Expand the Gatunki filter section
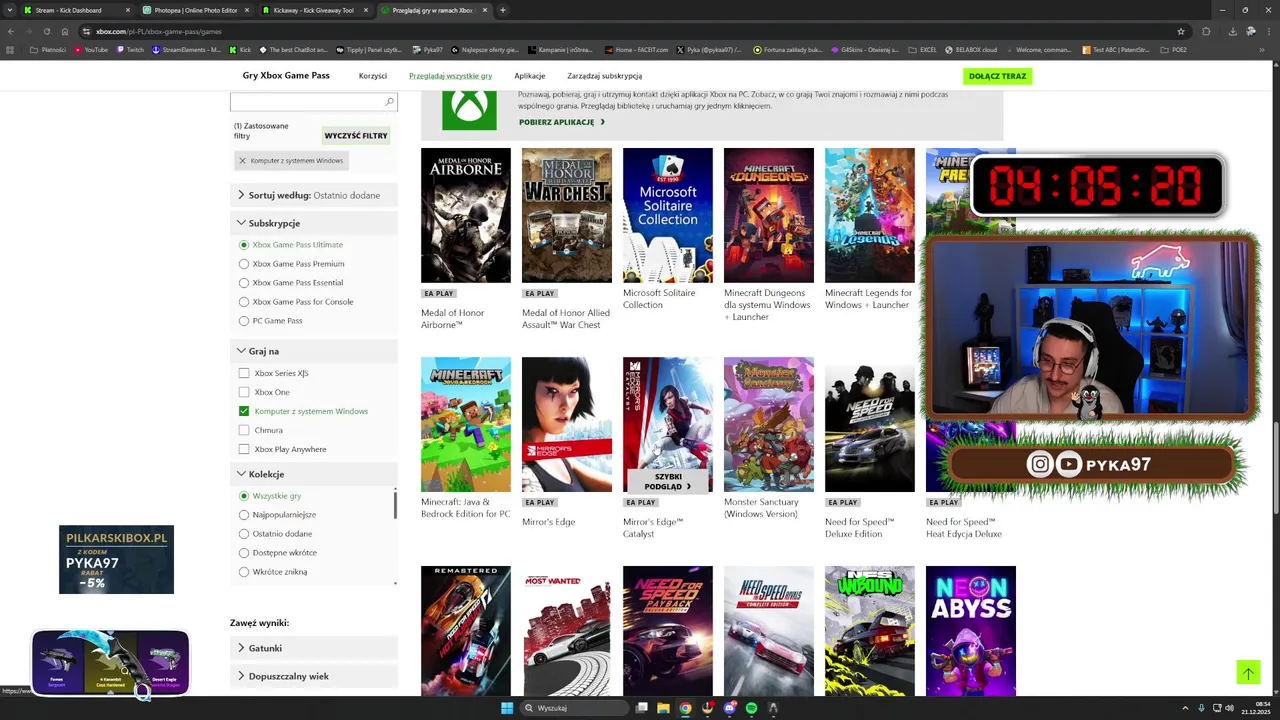The width and height of the screenshot is (1280, 720). tap(313, 648)
